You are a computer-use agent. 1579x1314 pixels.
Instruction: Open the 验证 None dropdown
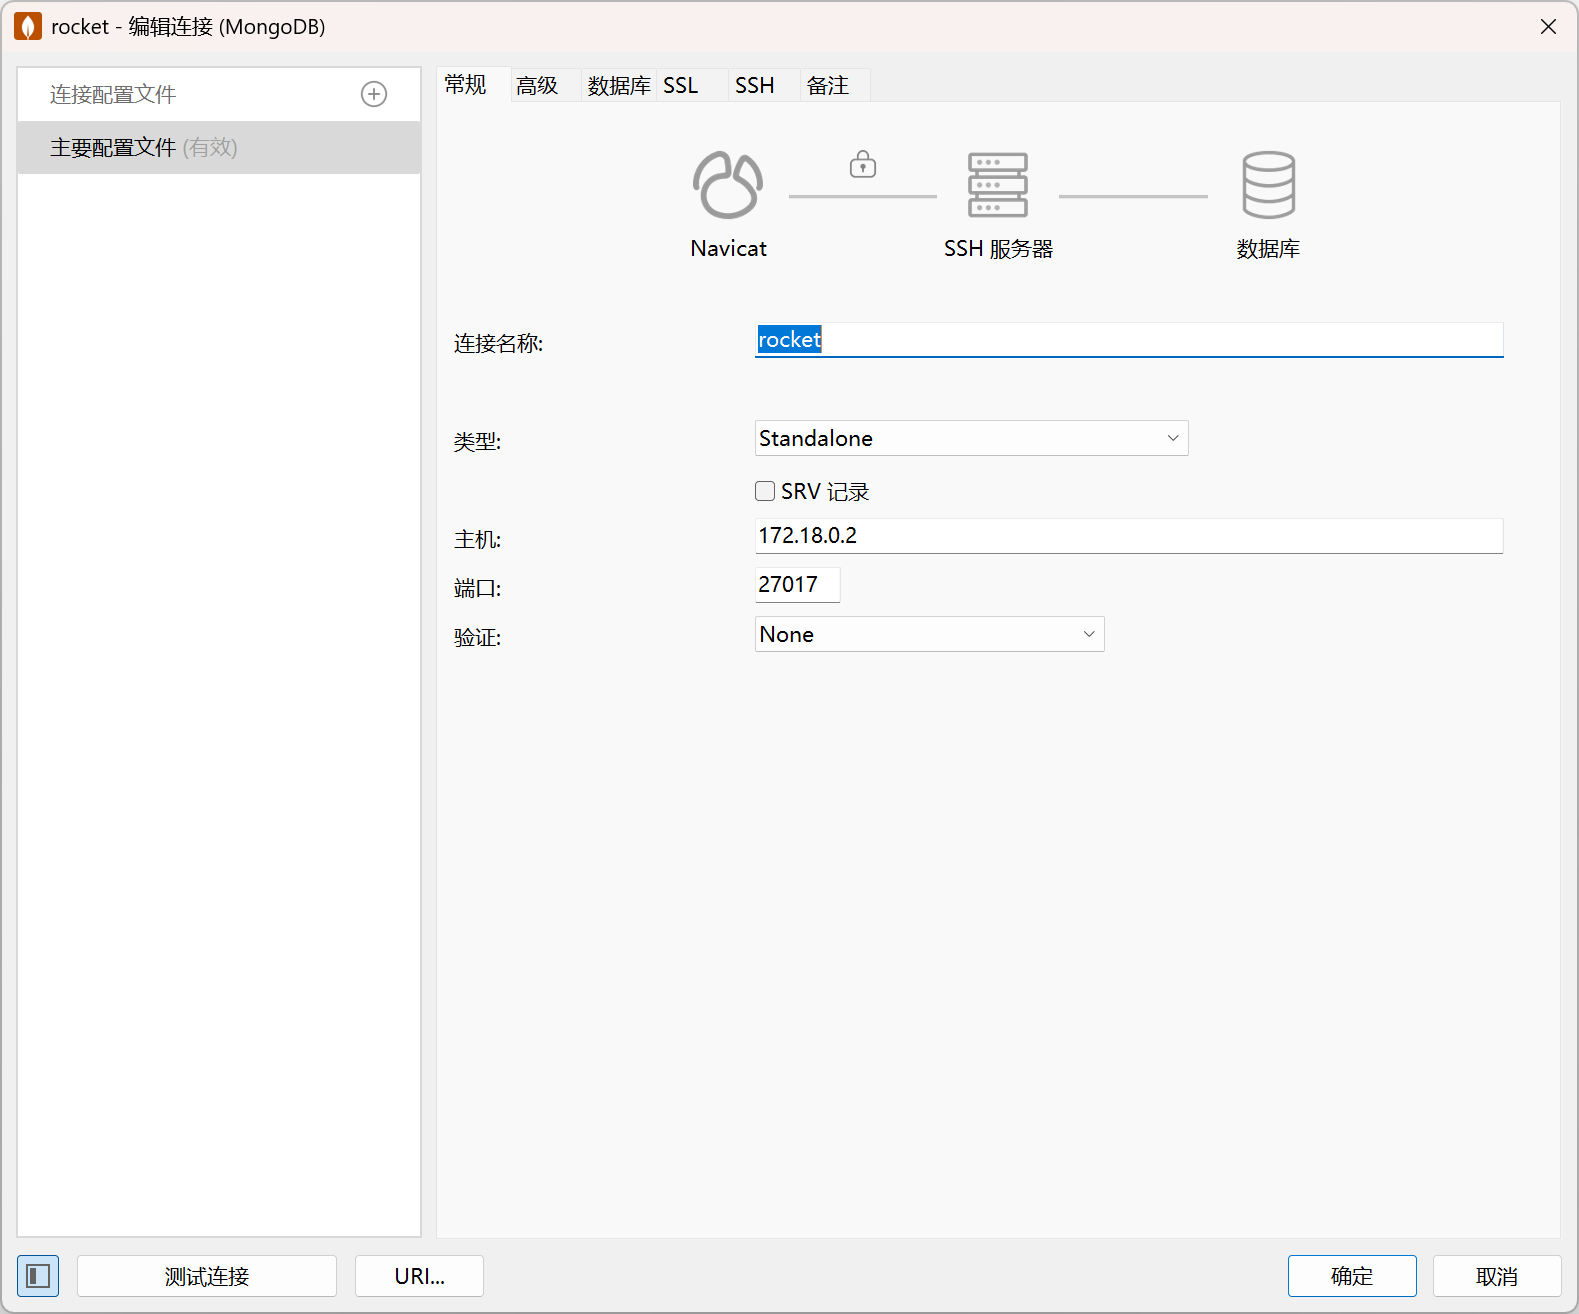929,634
